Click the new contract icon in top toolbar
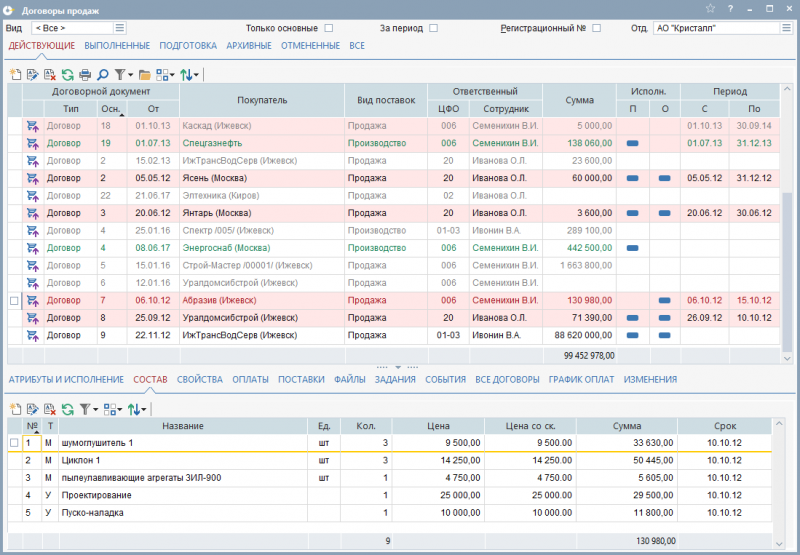The height and width of the screenshot is (555, 800). [15, 75]
